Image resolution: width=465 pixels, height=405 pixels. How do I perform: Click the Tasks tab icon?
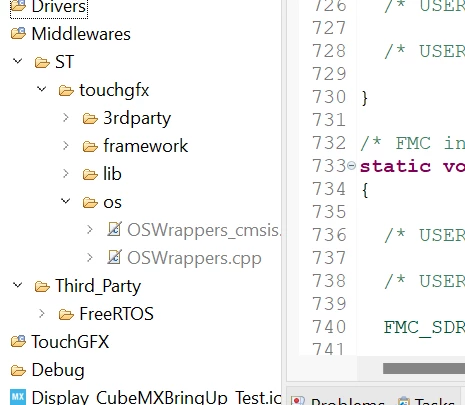(x=404, y=401)
